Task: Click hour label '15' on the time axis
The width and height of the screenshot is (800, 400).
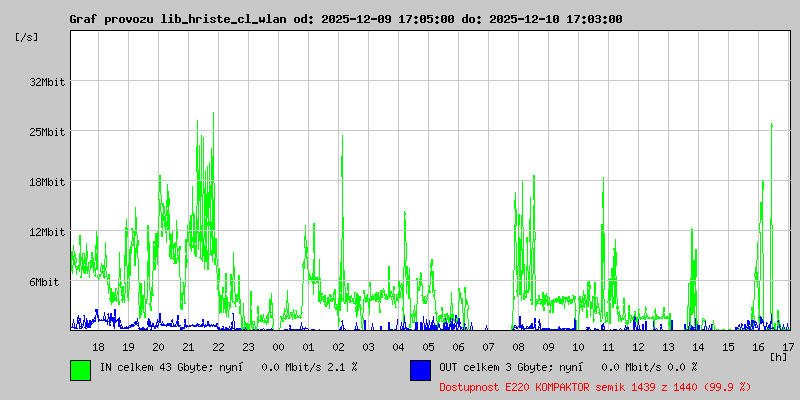Action: click(x=728, y=347)
